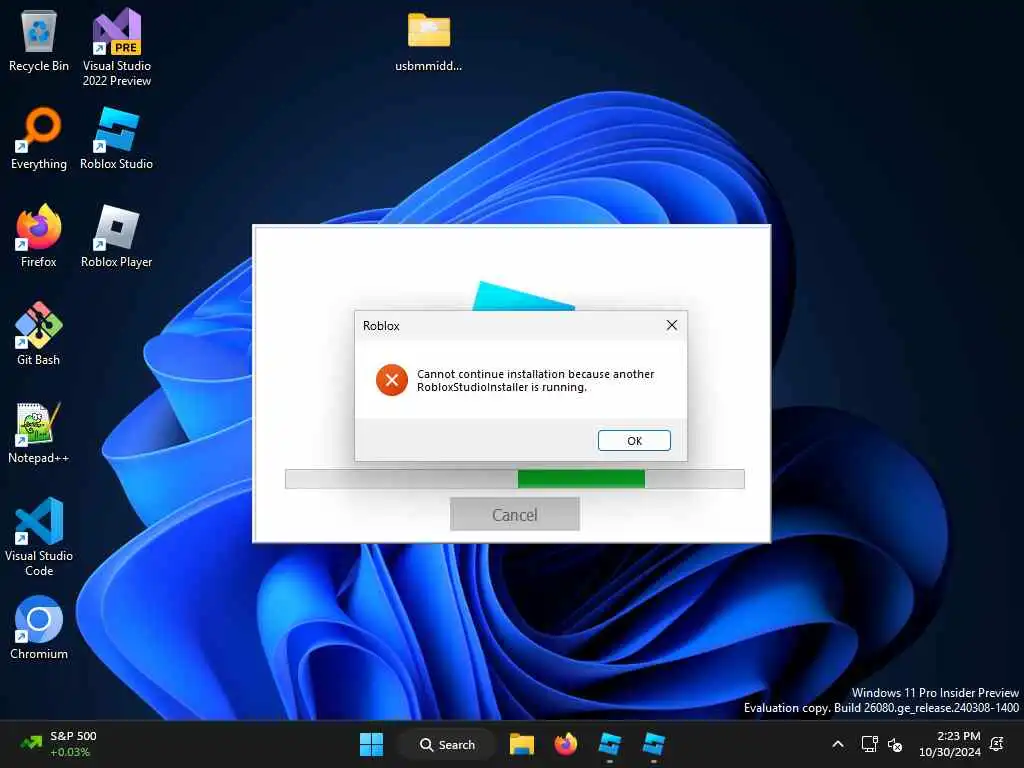The width and height of the screenshot is (1024, 768).
Task: Select the Notepad++ desktop shortcut
Action: (x=39, y=432)
